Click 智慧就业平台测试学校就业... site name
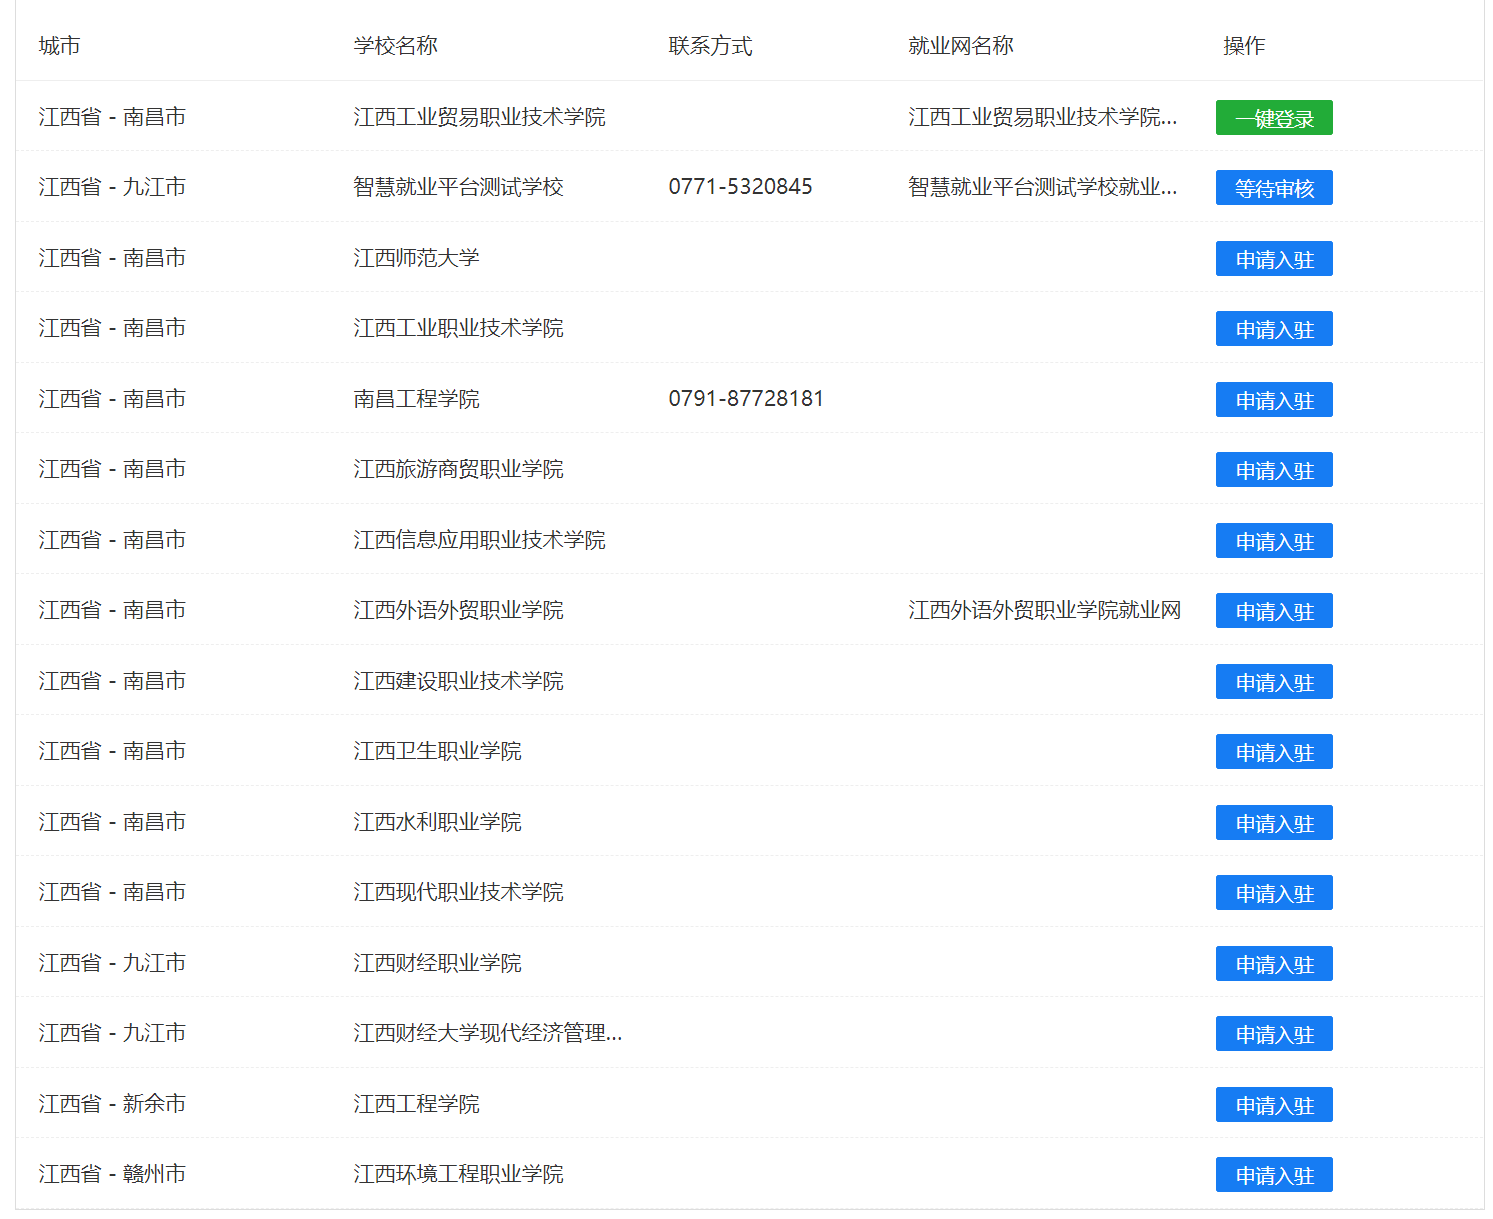The height and width of the screenshot is (1219, 1493). pos(1043,187)
